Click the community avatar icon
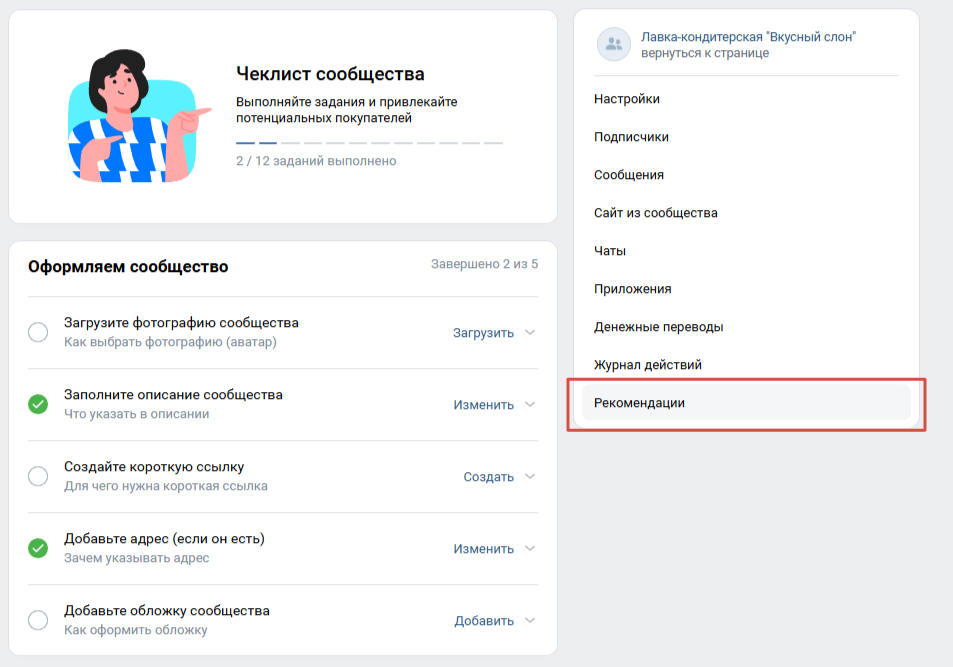 (613, 44)
